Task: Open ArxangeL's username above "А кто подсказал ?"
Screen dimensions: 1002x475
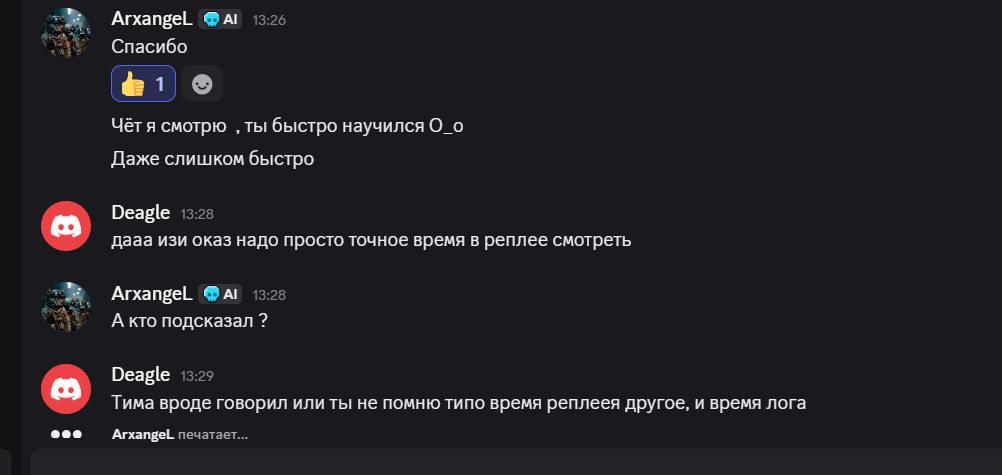Action: pos(152,294)
